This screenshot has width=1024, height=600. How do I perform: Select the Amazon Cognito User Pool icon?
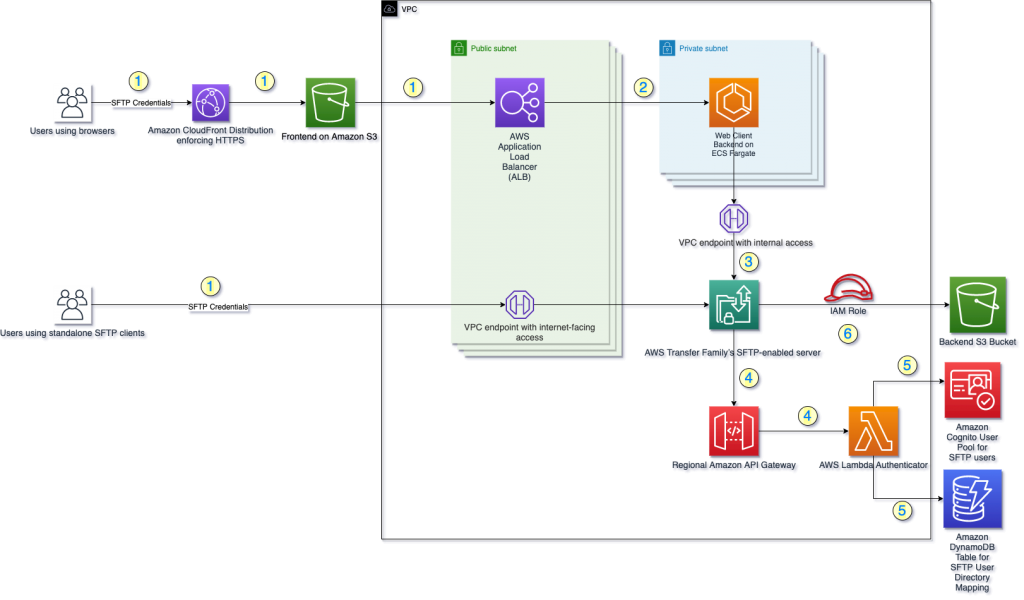pos(974,390)
